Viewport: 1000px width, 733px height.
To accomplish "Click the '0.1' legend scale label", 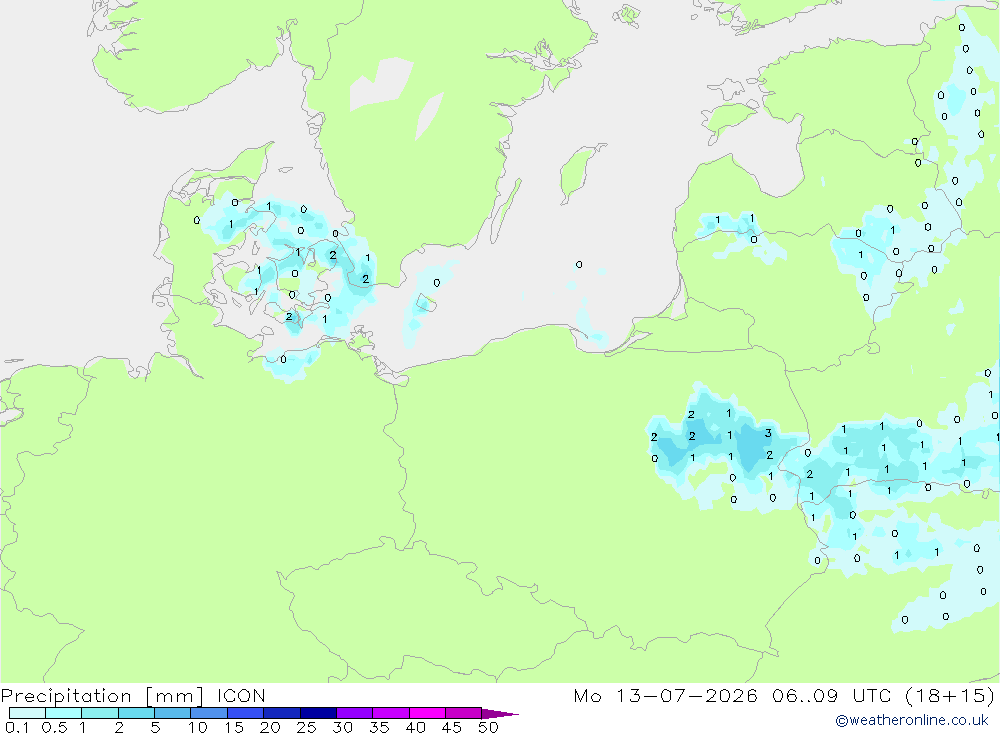I will (x=17, y=727).
